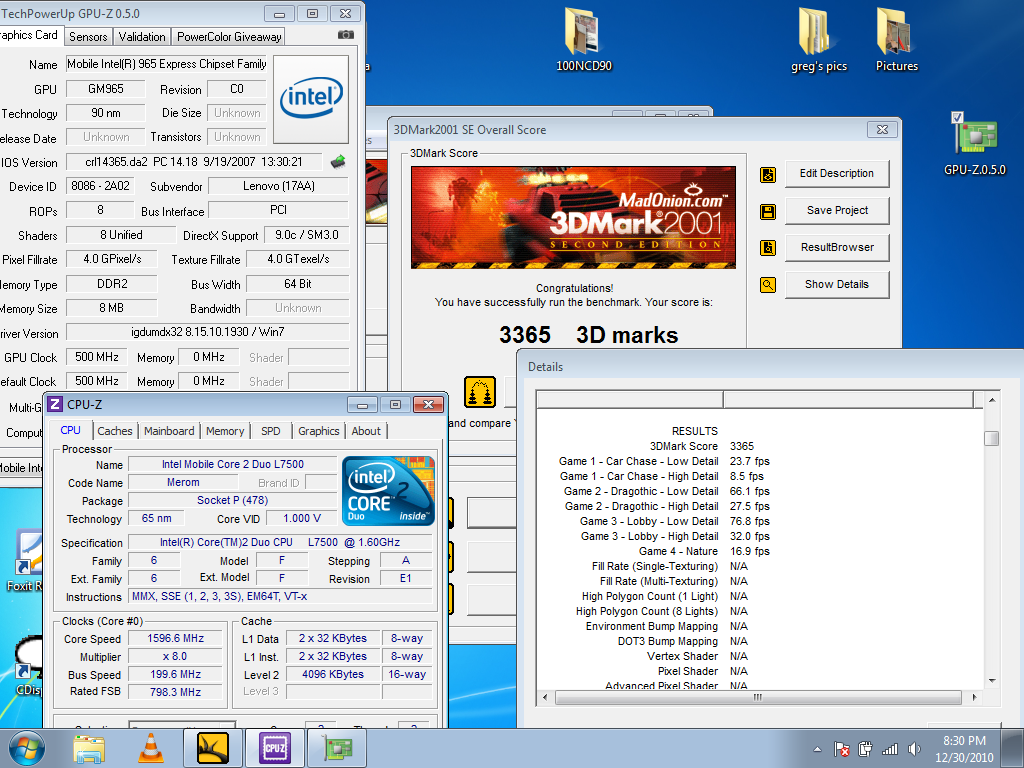1024x768 pixels.
Task: Click the GPU-Z Device ID value 8086 - 2A02
Action: (101, 186)
